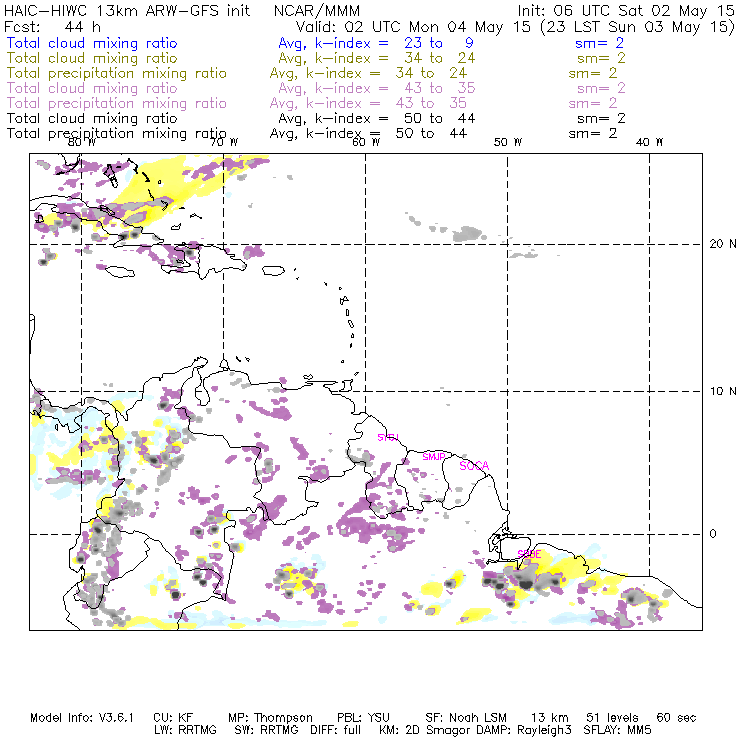This screenshot has width=740, height=740.
Task: Click the 'SFLAY: MM5' entry
Action: [618, 730]
